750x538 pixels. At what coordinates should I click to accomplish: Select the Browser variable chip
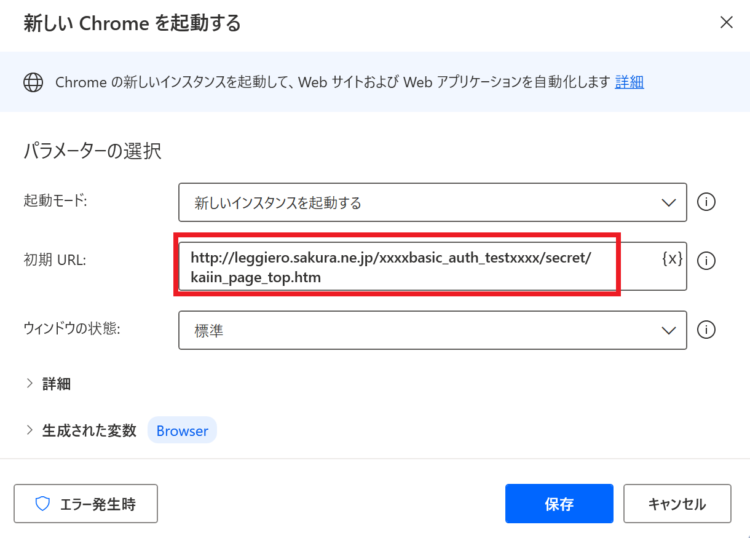(182, 430)
